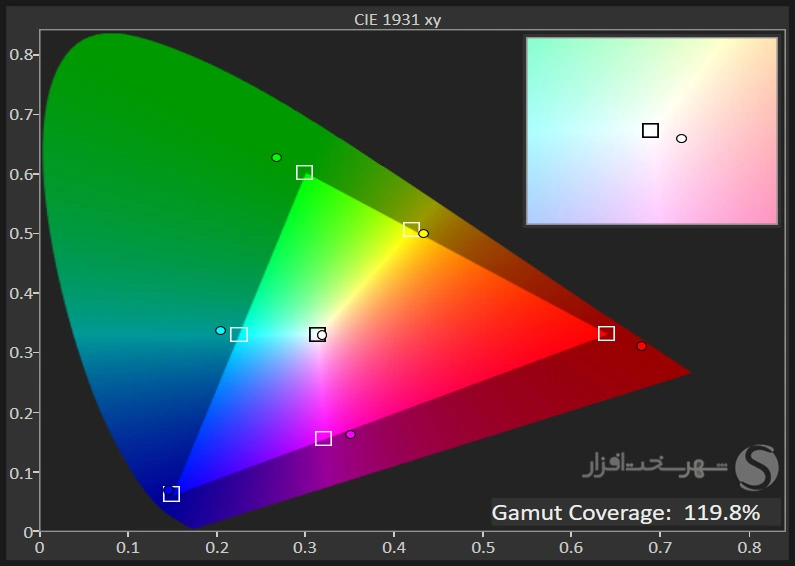The height and width of the screenshot is (566, 795).
Task: Select the yellow measured point circle
Action: coord(423,234)
